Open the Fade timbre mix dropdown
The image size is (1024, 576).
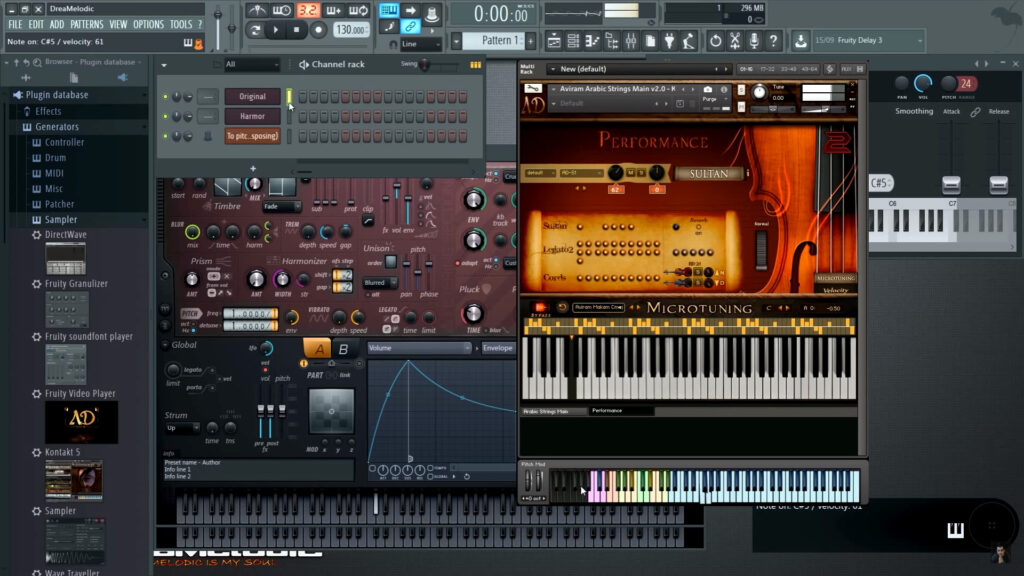pyautogui.click(x=282, y=206)
